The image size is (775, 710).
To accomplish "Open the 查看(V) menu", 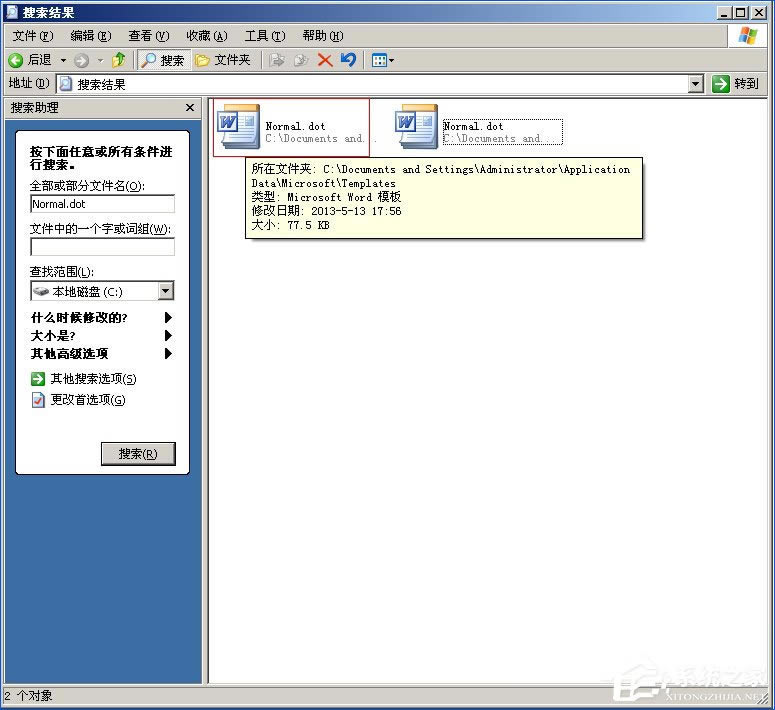I will (149, 36).
